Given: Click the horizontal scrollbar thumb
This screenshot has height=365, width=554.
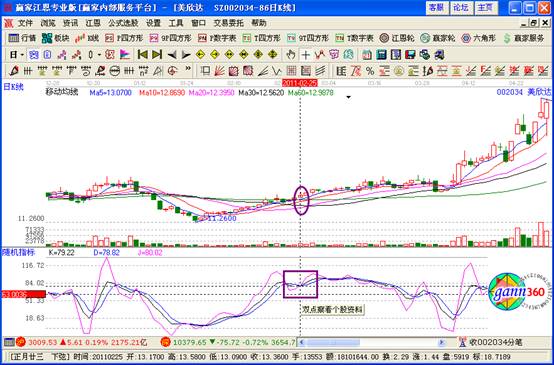Looking at the screenshot, I should [x=333, y=342].
